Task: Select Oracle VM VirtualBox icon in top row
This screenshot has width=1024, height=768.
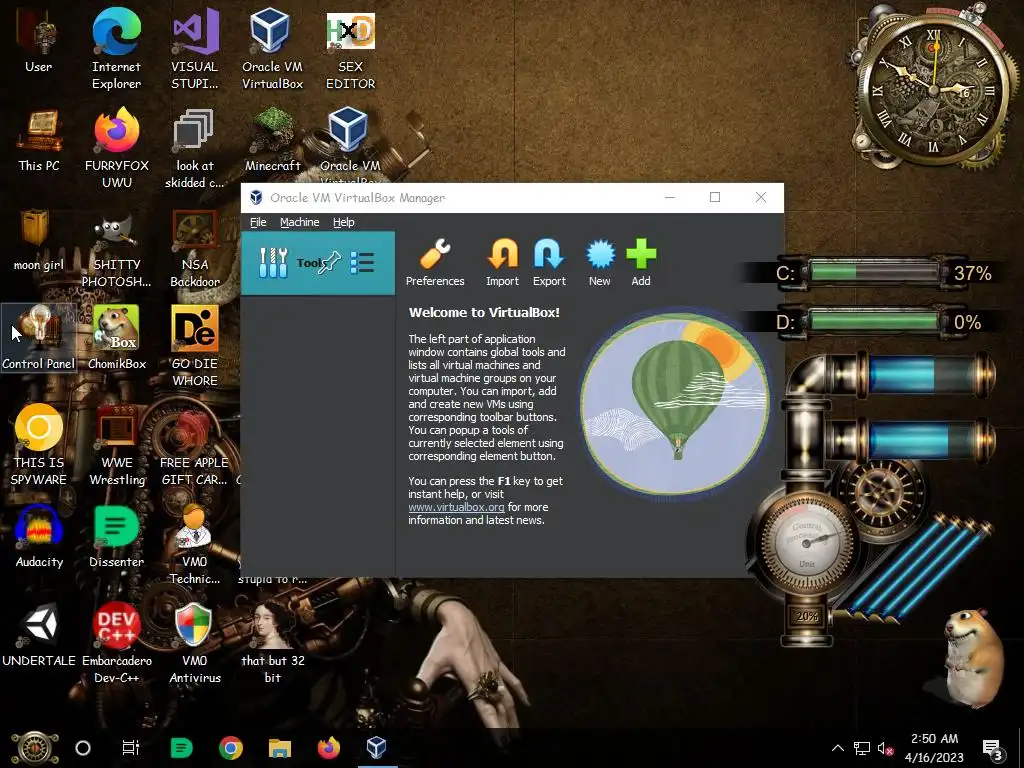Action: point(272,49)
